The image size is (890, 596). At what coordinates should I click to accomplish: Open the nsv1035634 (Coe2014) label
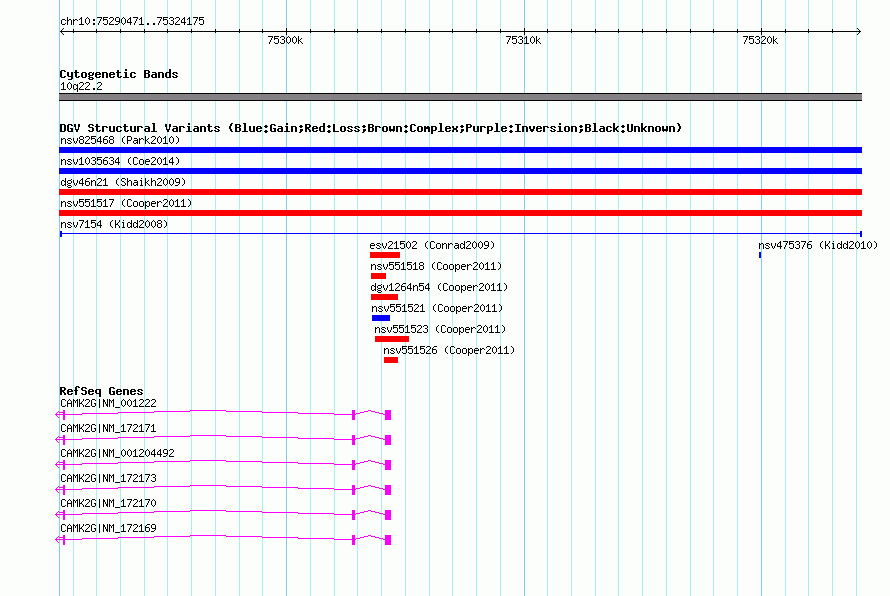(120, 161)
